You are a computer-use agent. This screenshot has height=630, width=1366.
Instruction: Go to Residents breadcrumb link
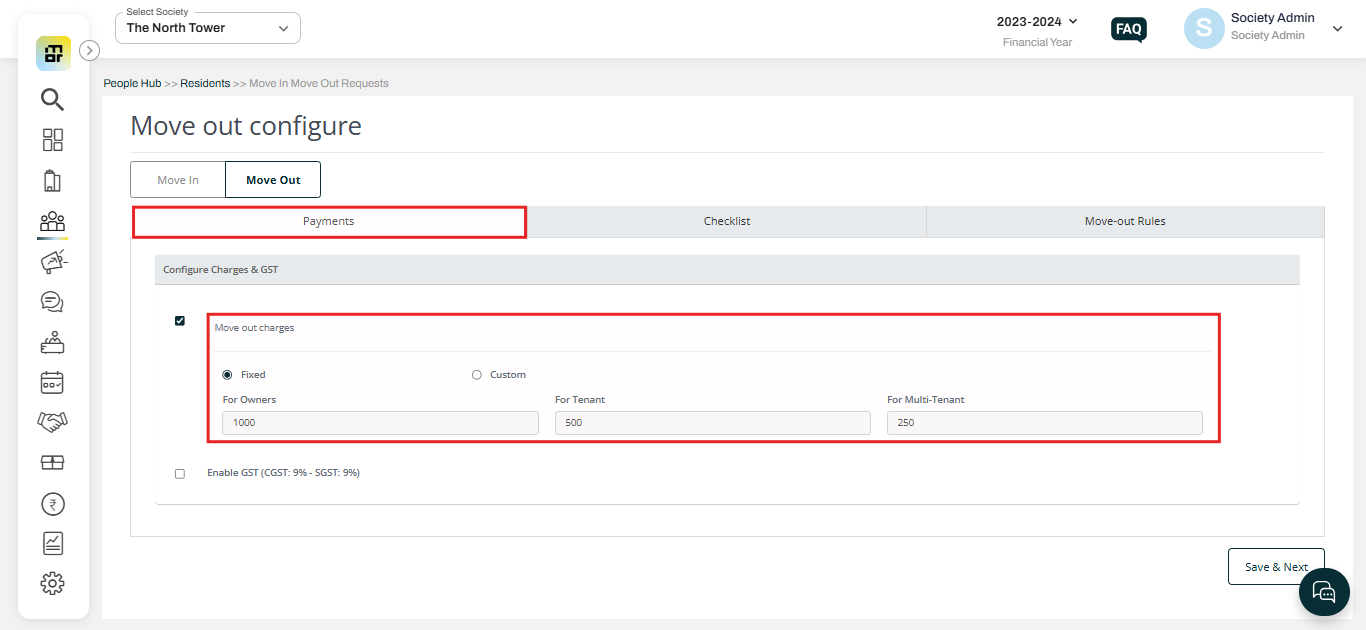coord(205,83)
